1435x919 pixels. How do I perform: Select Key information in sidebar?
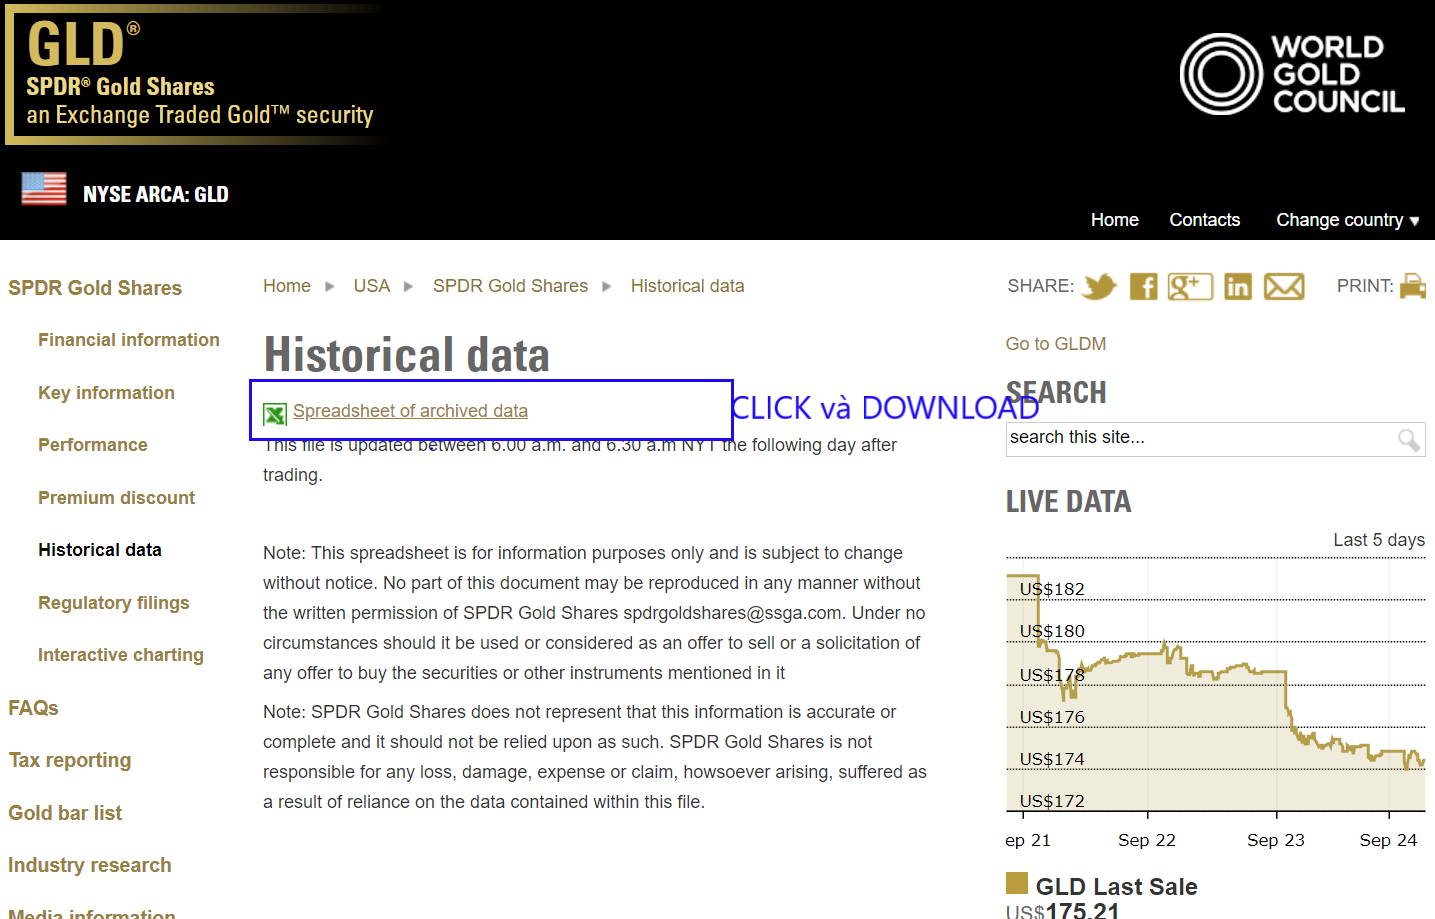(106, 393)
